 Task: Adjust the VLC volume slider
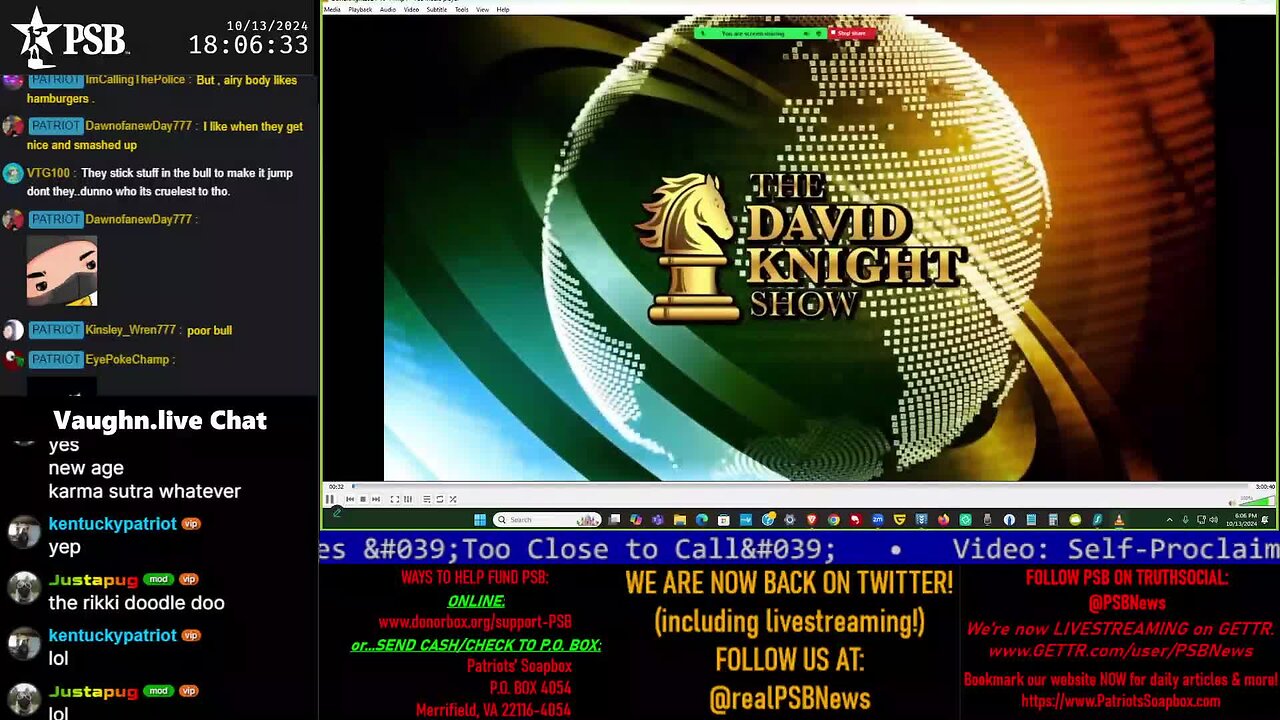tap(1256, 500)
